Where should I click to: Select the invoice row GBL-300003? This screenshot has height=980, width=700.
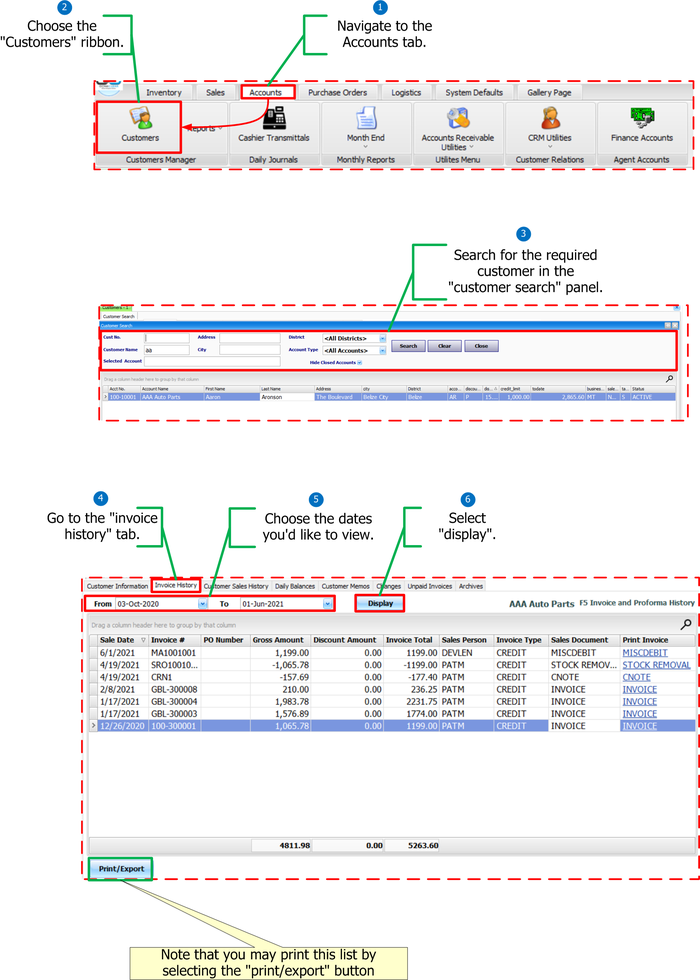392,714
